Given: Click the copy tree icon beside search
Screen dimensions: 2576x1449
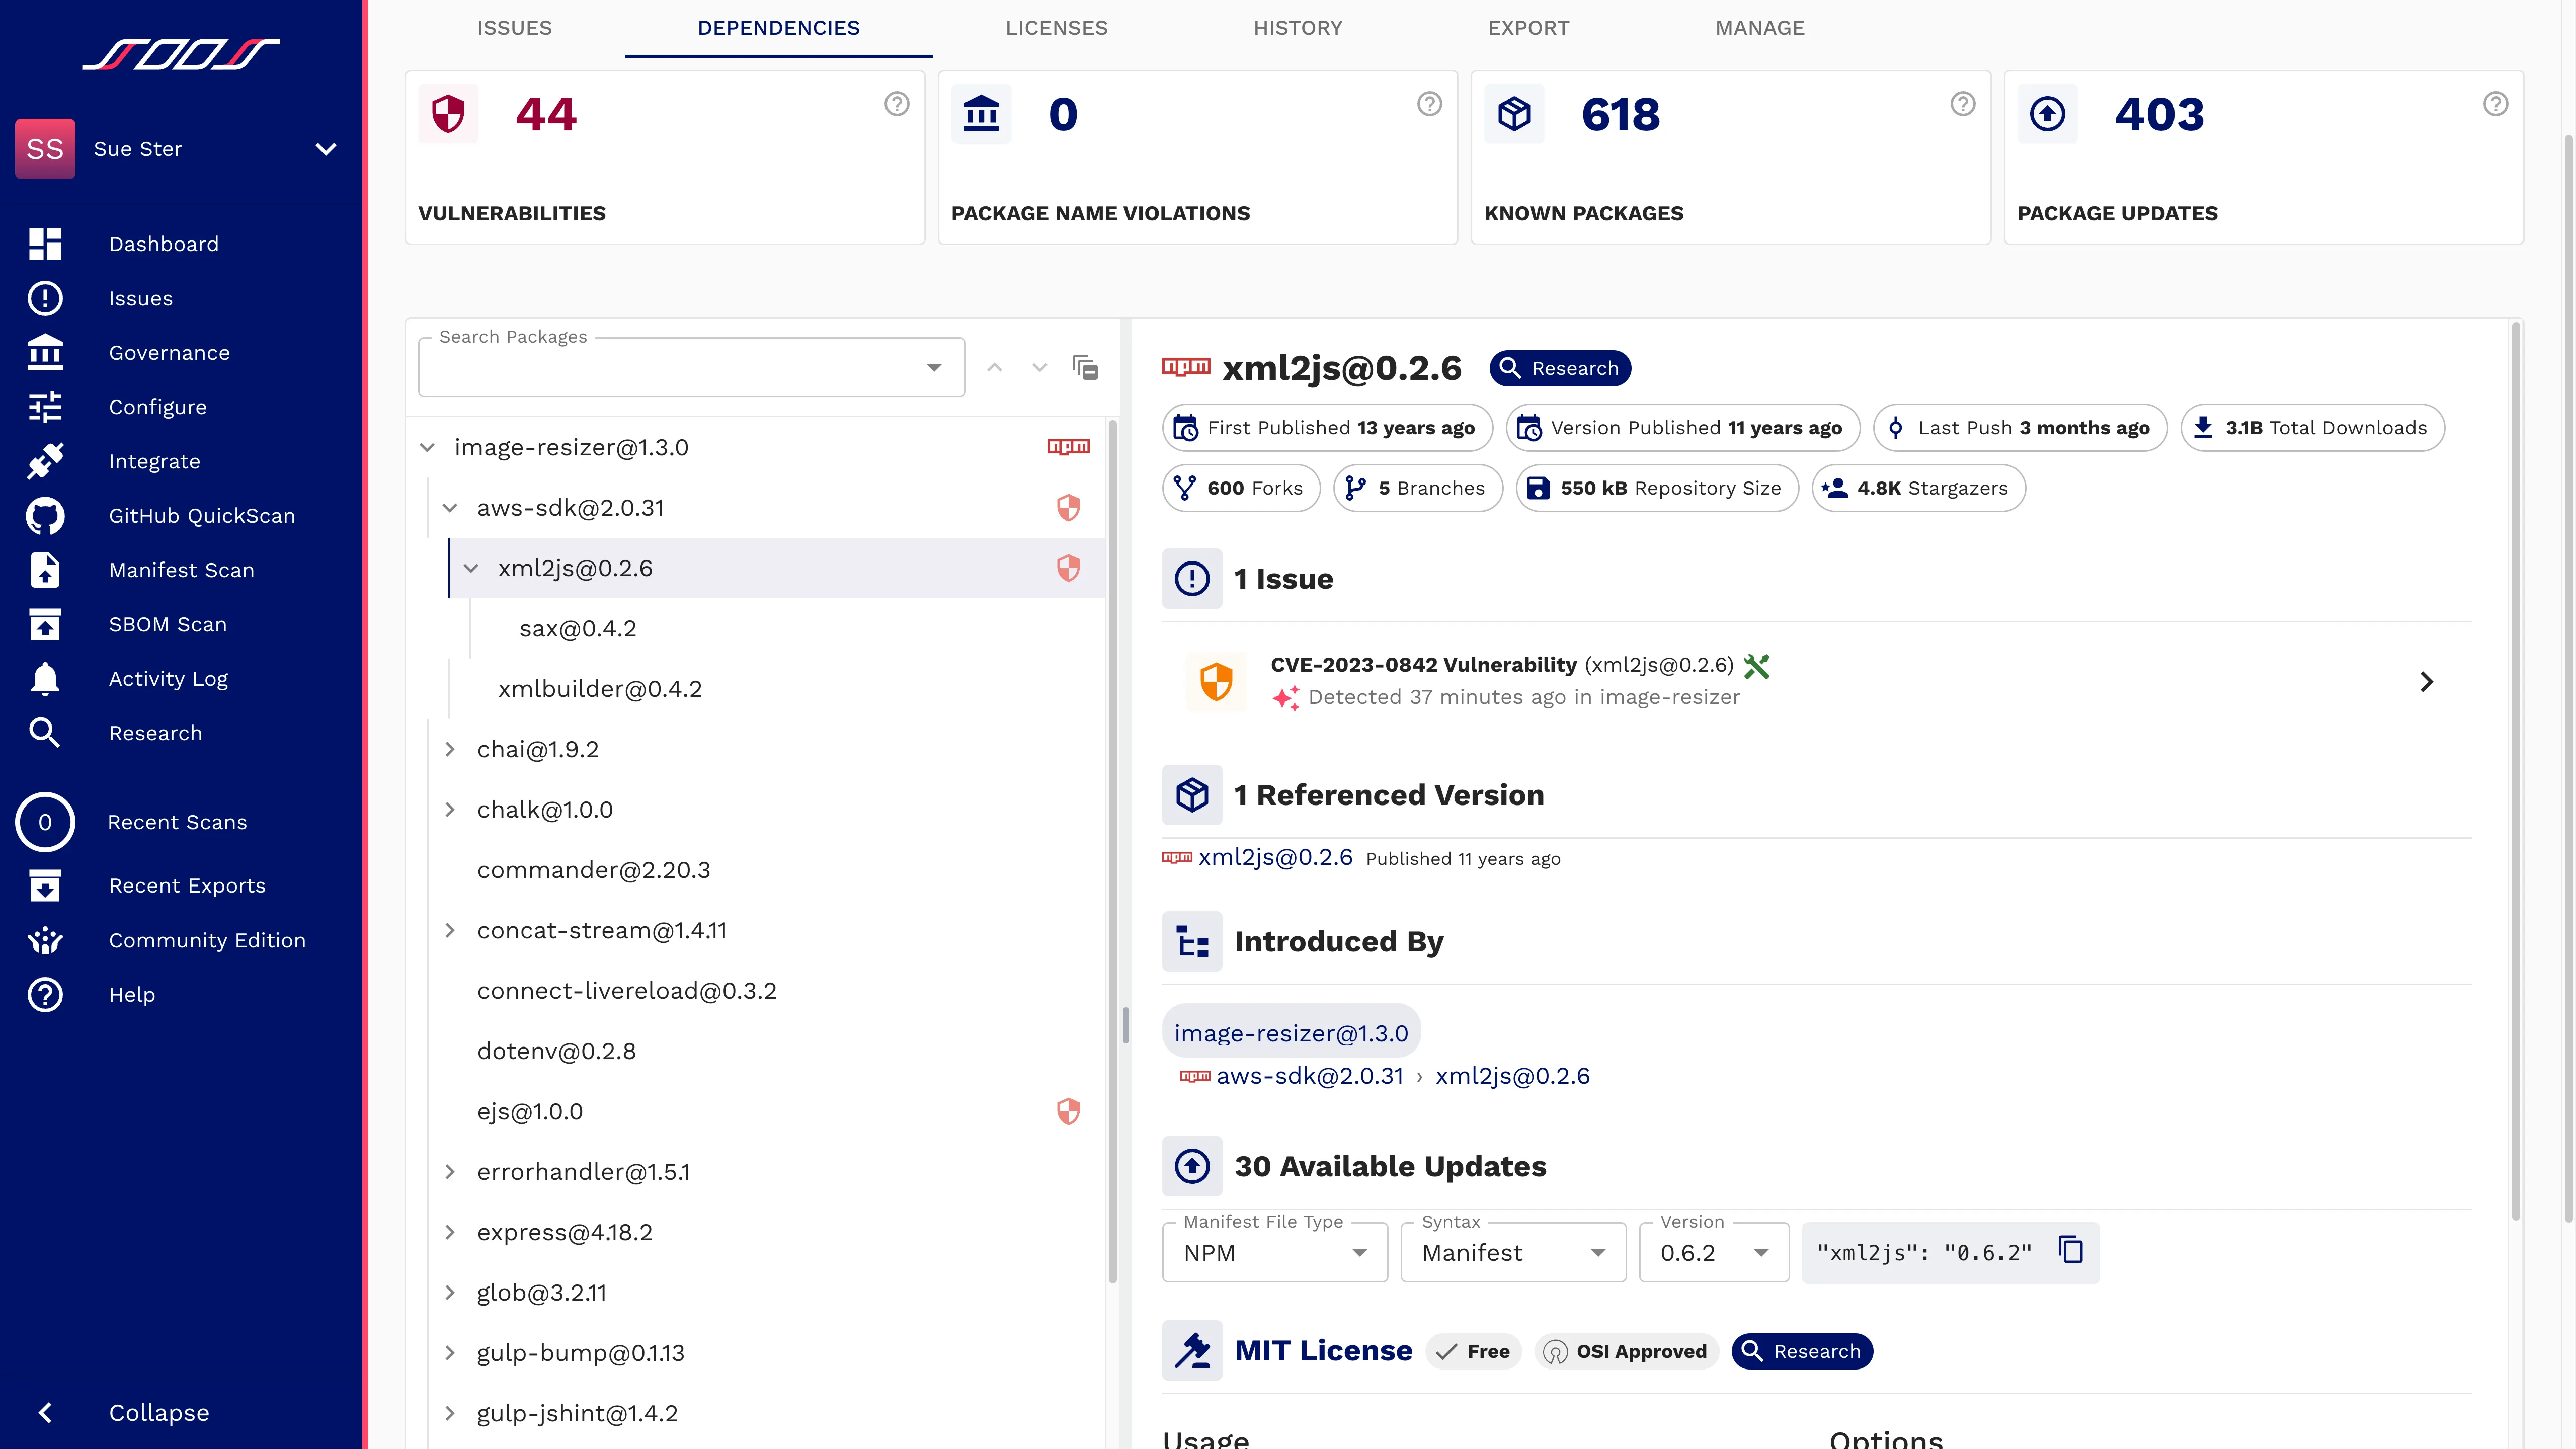Looking at the screenshot, I should point(1085,367).
